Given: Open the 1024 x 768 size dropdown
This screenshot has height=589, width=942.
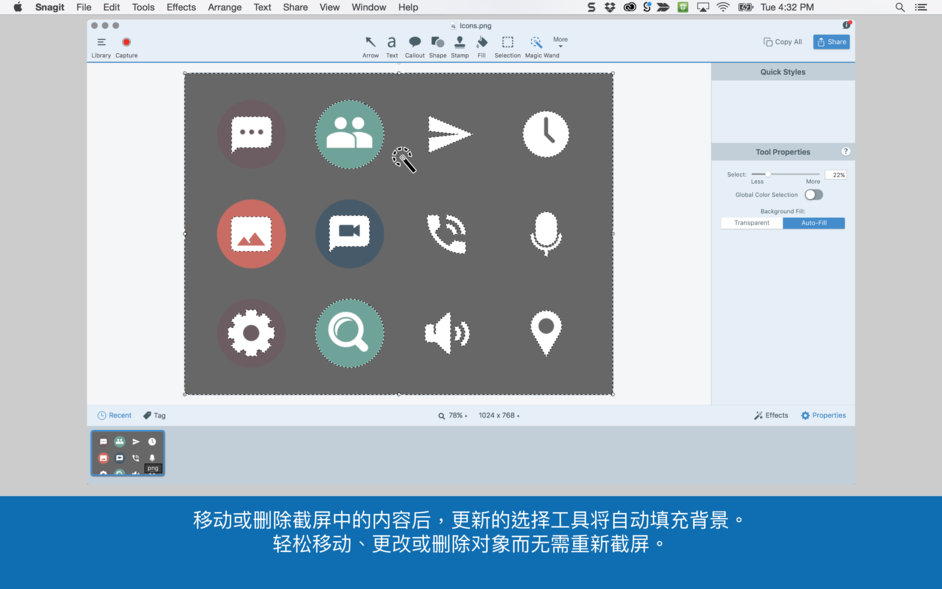Looking at the screenshot, I should click(x=499, y=415).
